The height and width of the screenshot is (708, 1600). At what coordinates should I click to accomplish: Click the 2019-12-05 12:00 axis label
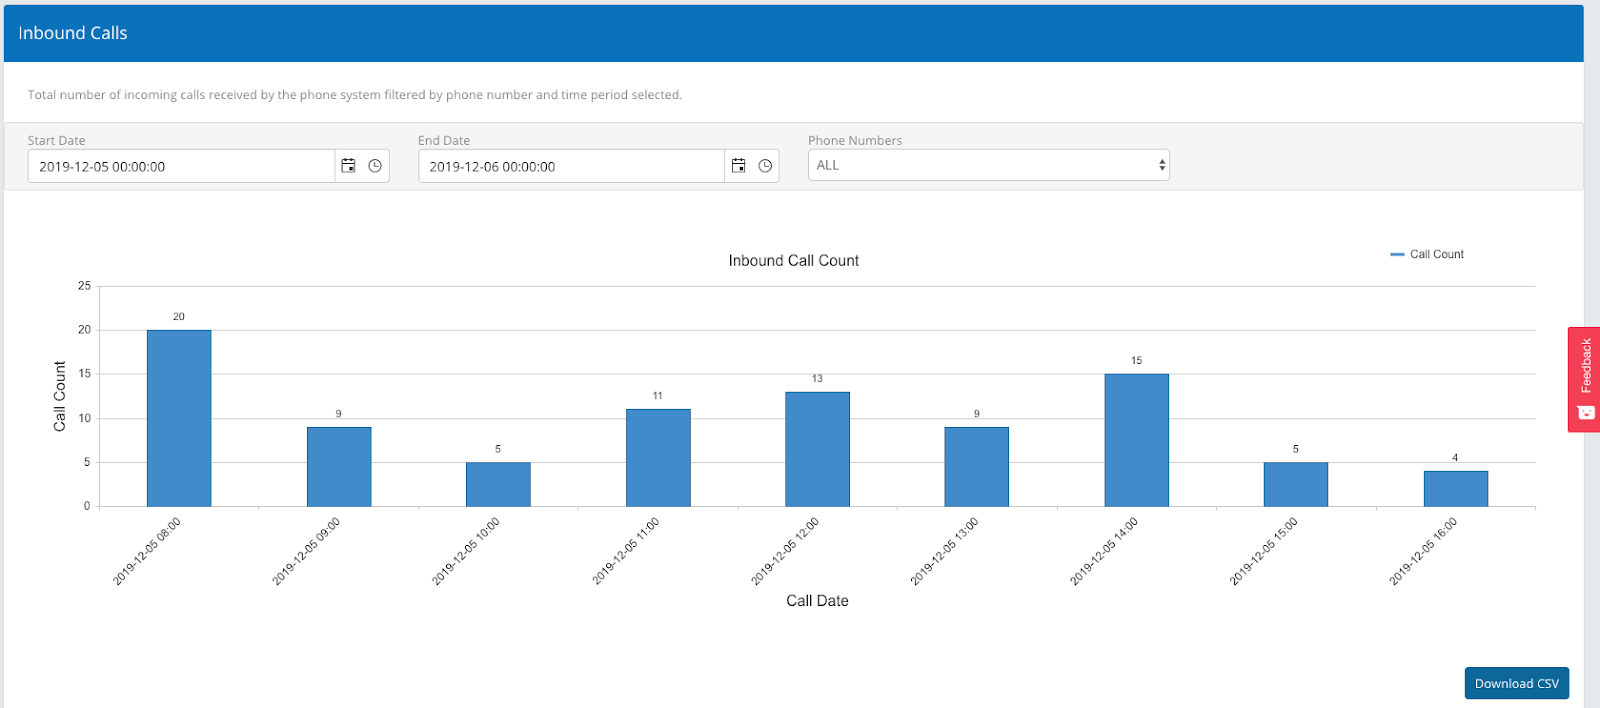(785, 551)
